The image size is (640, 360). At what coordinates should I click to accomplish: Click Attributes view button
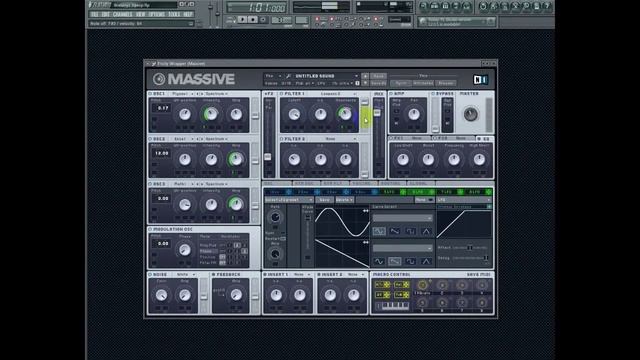pos(423,83)
